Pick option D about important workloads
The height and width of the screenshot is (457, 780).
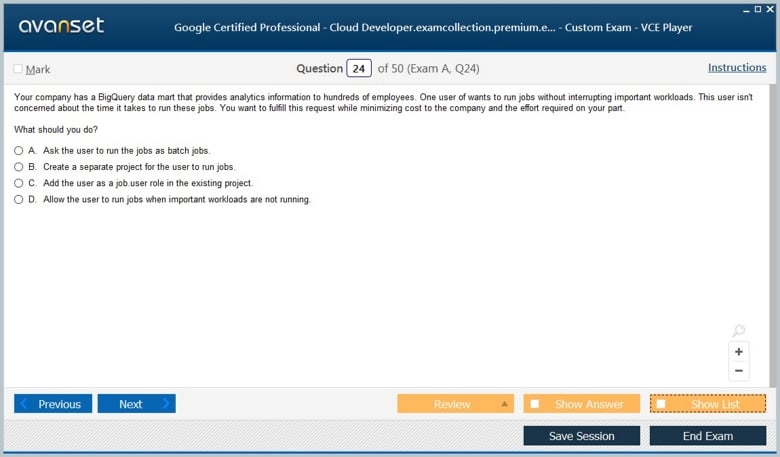click(19, 199)
